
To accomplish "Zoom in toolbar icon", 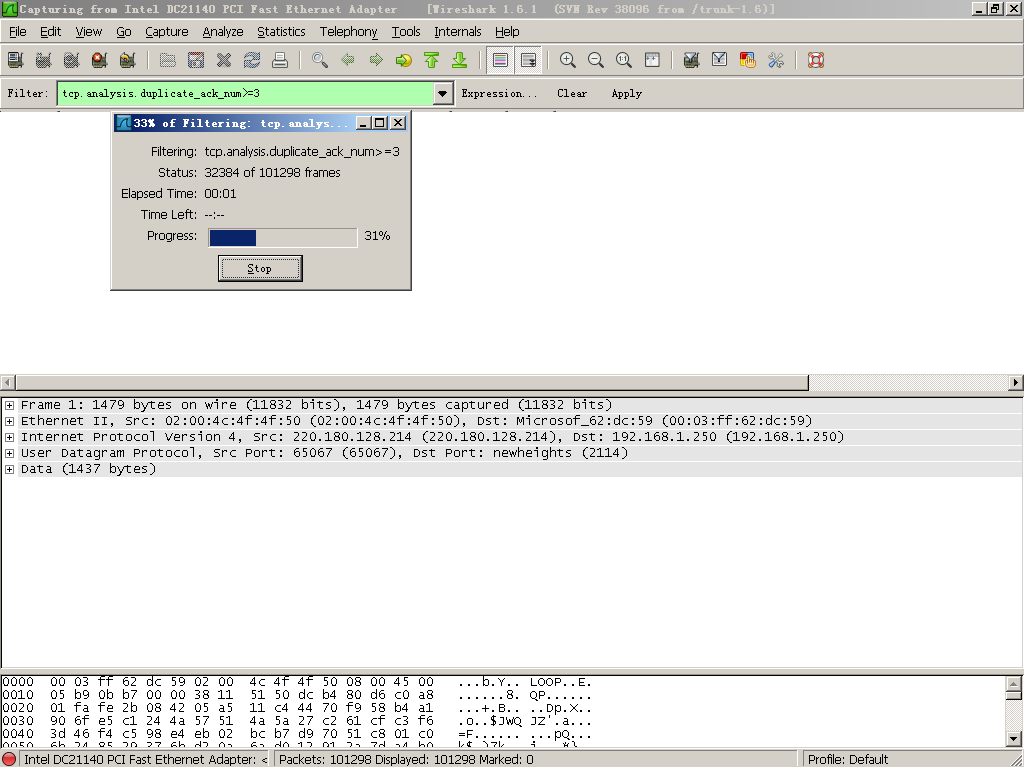I will 568,60.
